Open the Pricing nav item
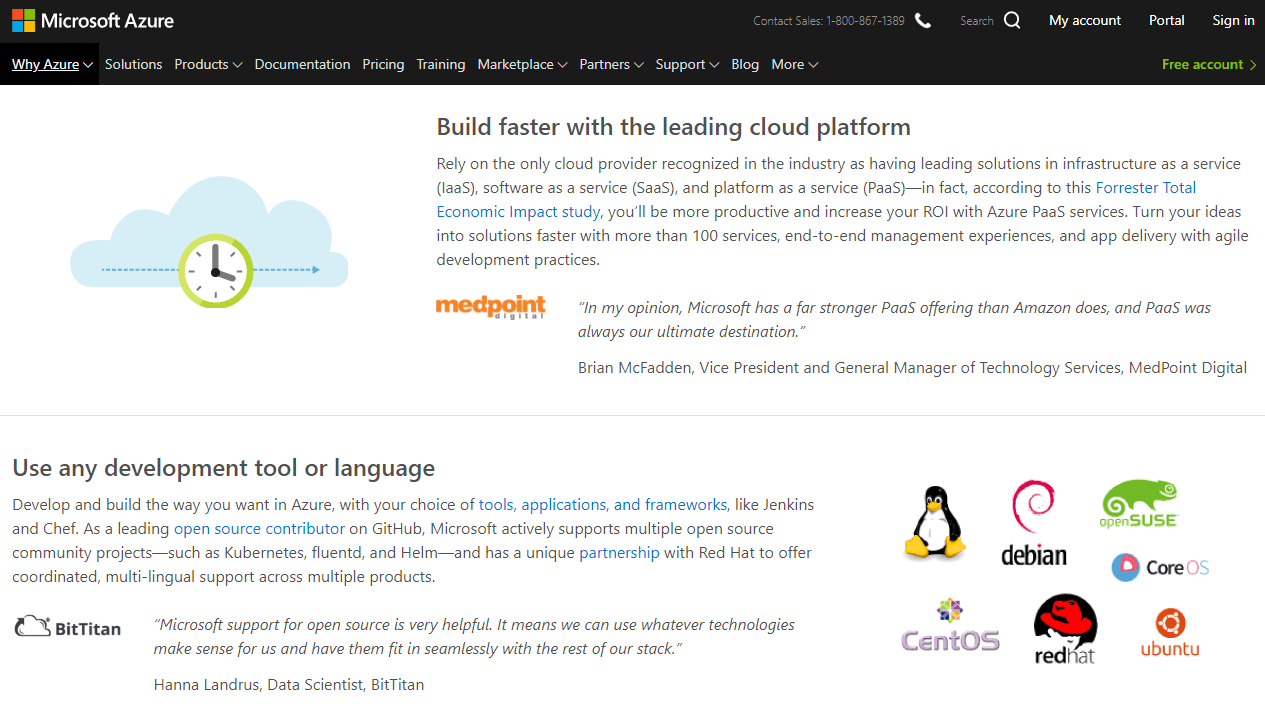The height and width of the screenshot is (714, 1265). (383, 64)
